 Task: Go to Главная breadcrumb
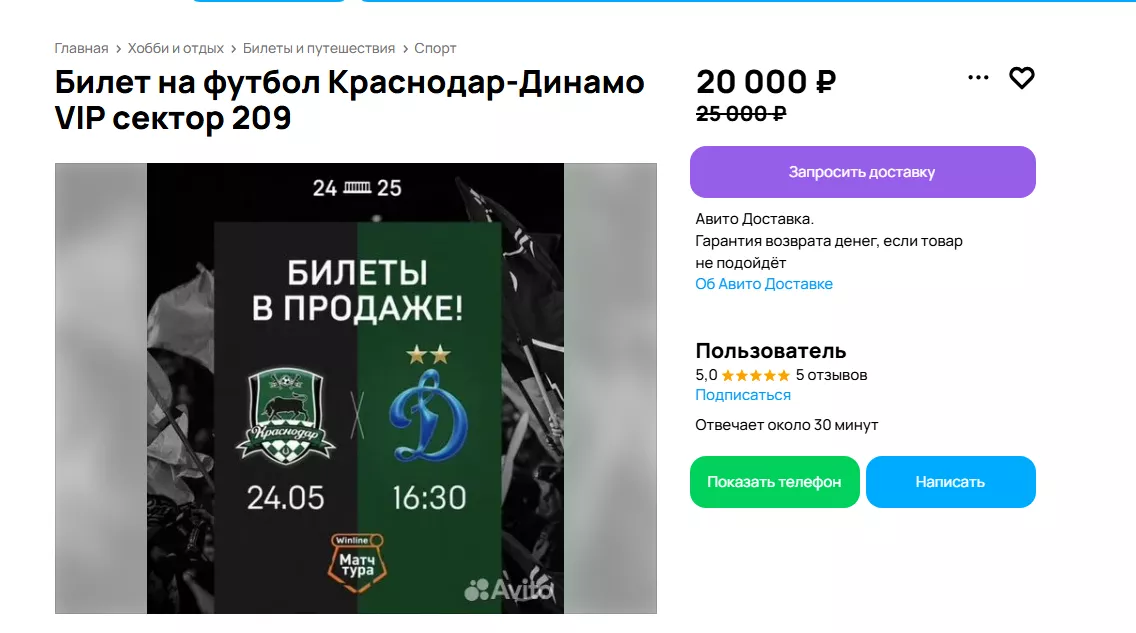click(81, 49)
